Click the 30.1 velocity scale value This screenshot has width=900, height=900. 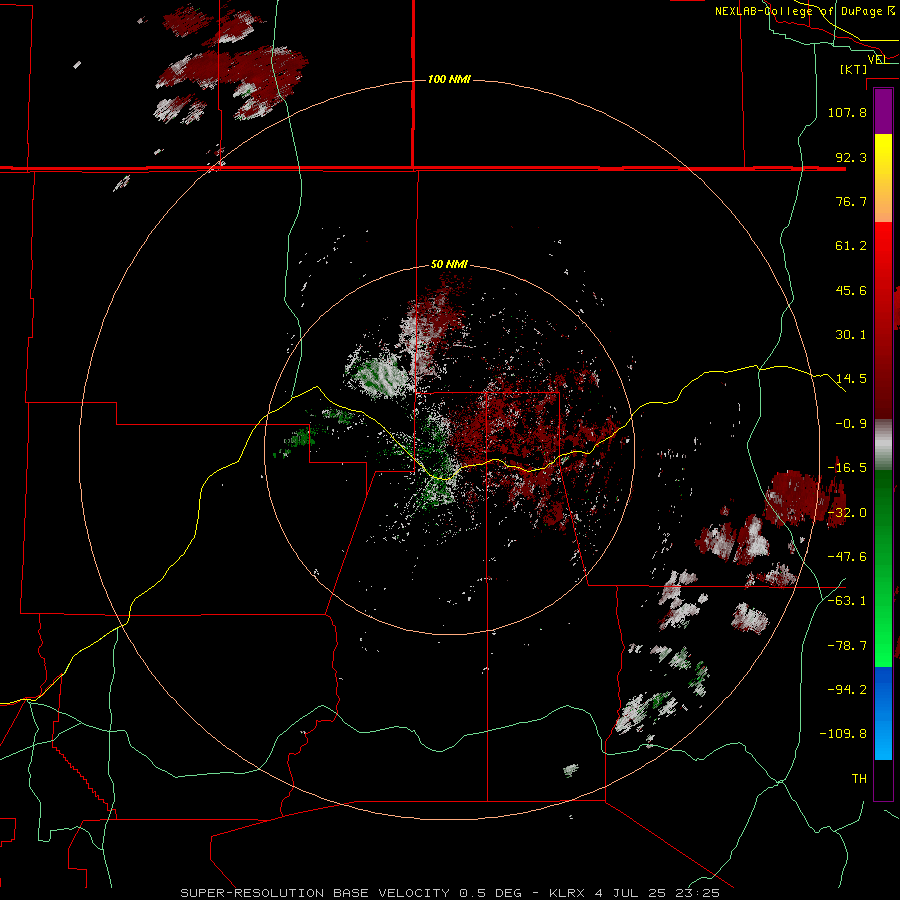[851, 335]
